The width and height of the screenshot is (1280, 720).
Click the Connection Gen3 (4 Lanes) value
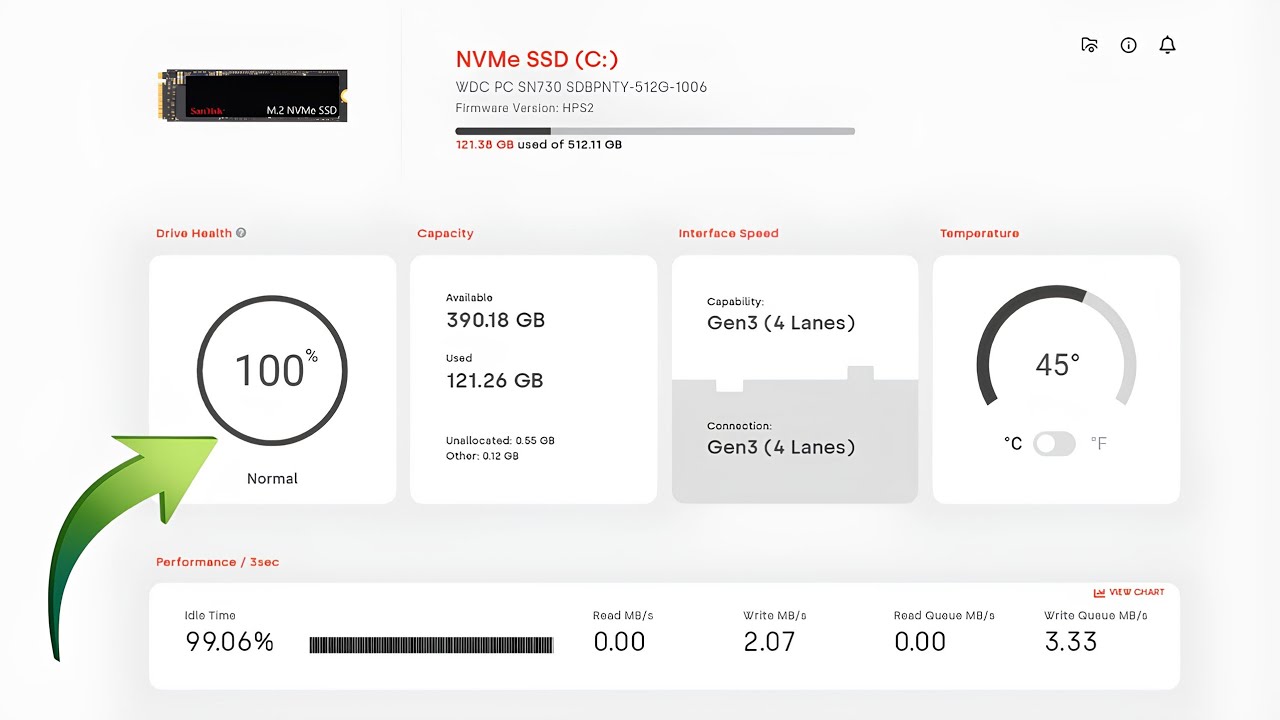coord(781,447)
